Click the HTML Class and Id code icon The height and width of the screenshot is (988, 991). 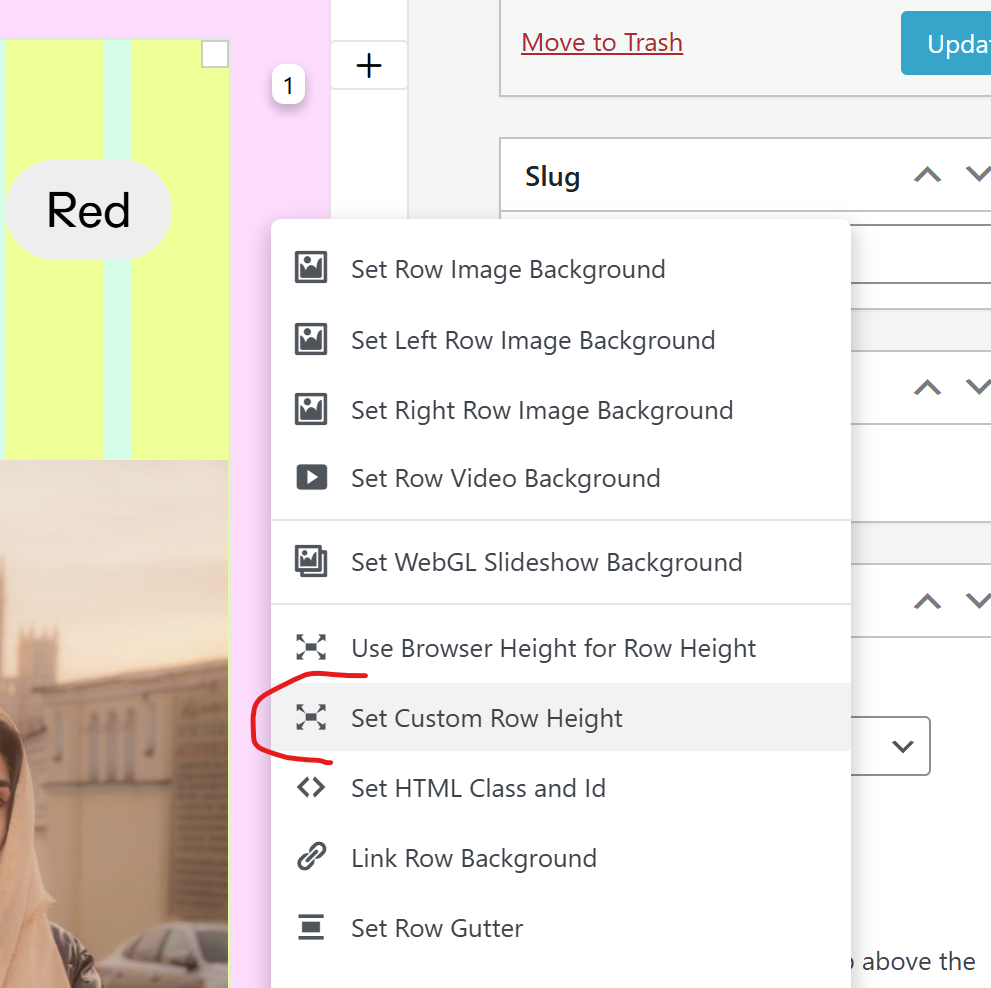(311, 787)
